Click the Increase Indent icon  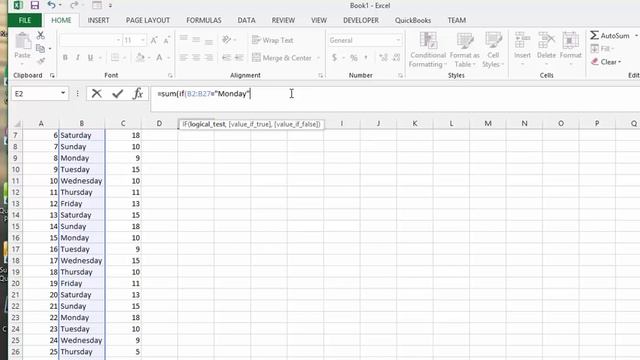click(x=239, y=58)
